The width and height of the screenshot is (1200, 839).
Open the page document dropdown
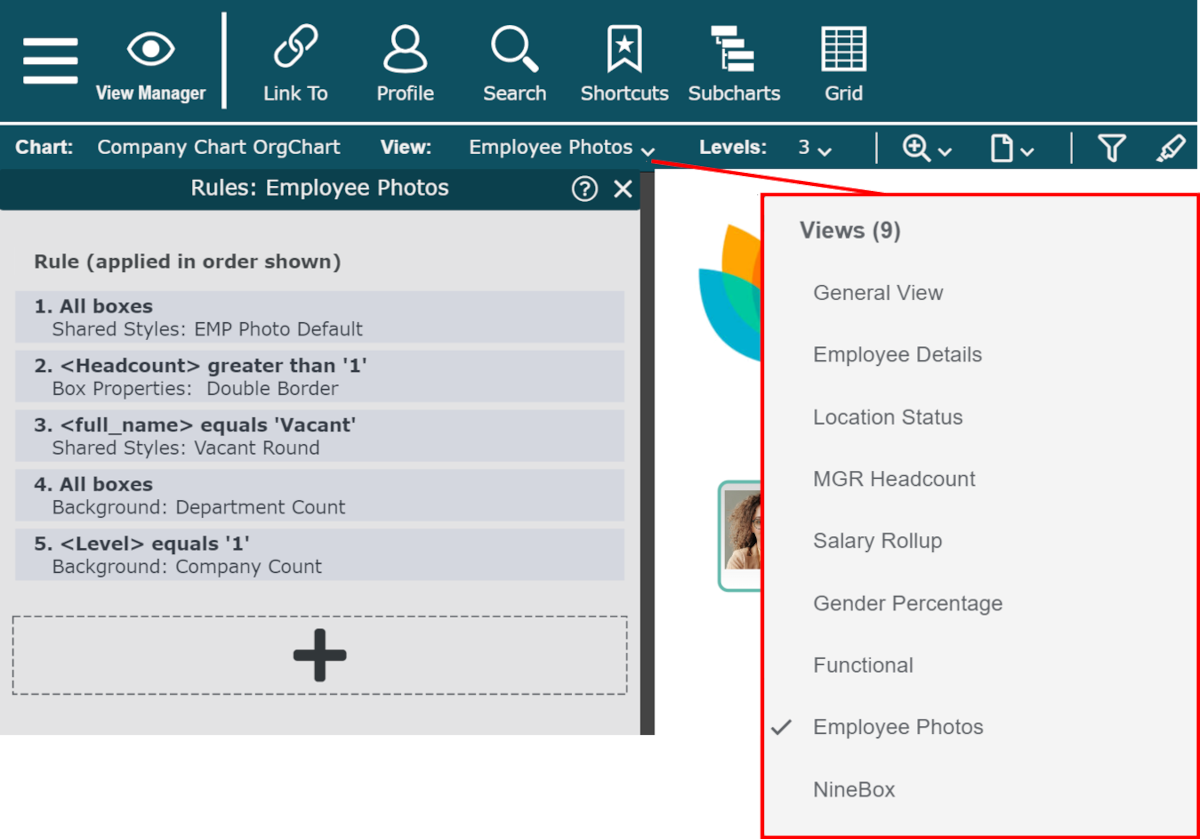pyautogui.click(x=1011, y=149)
